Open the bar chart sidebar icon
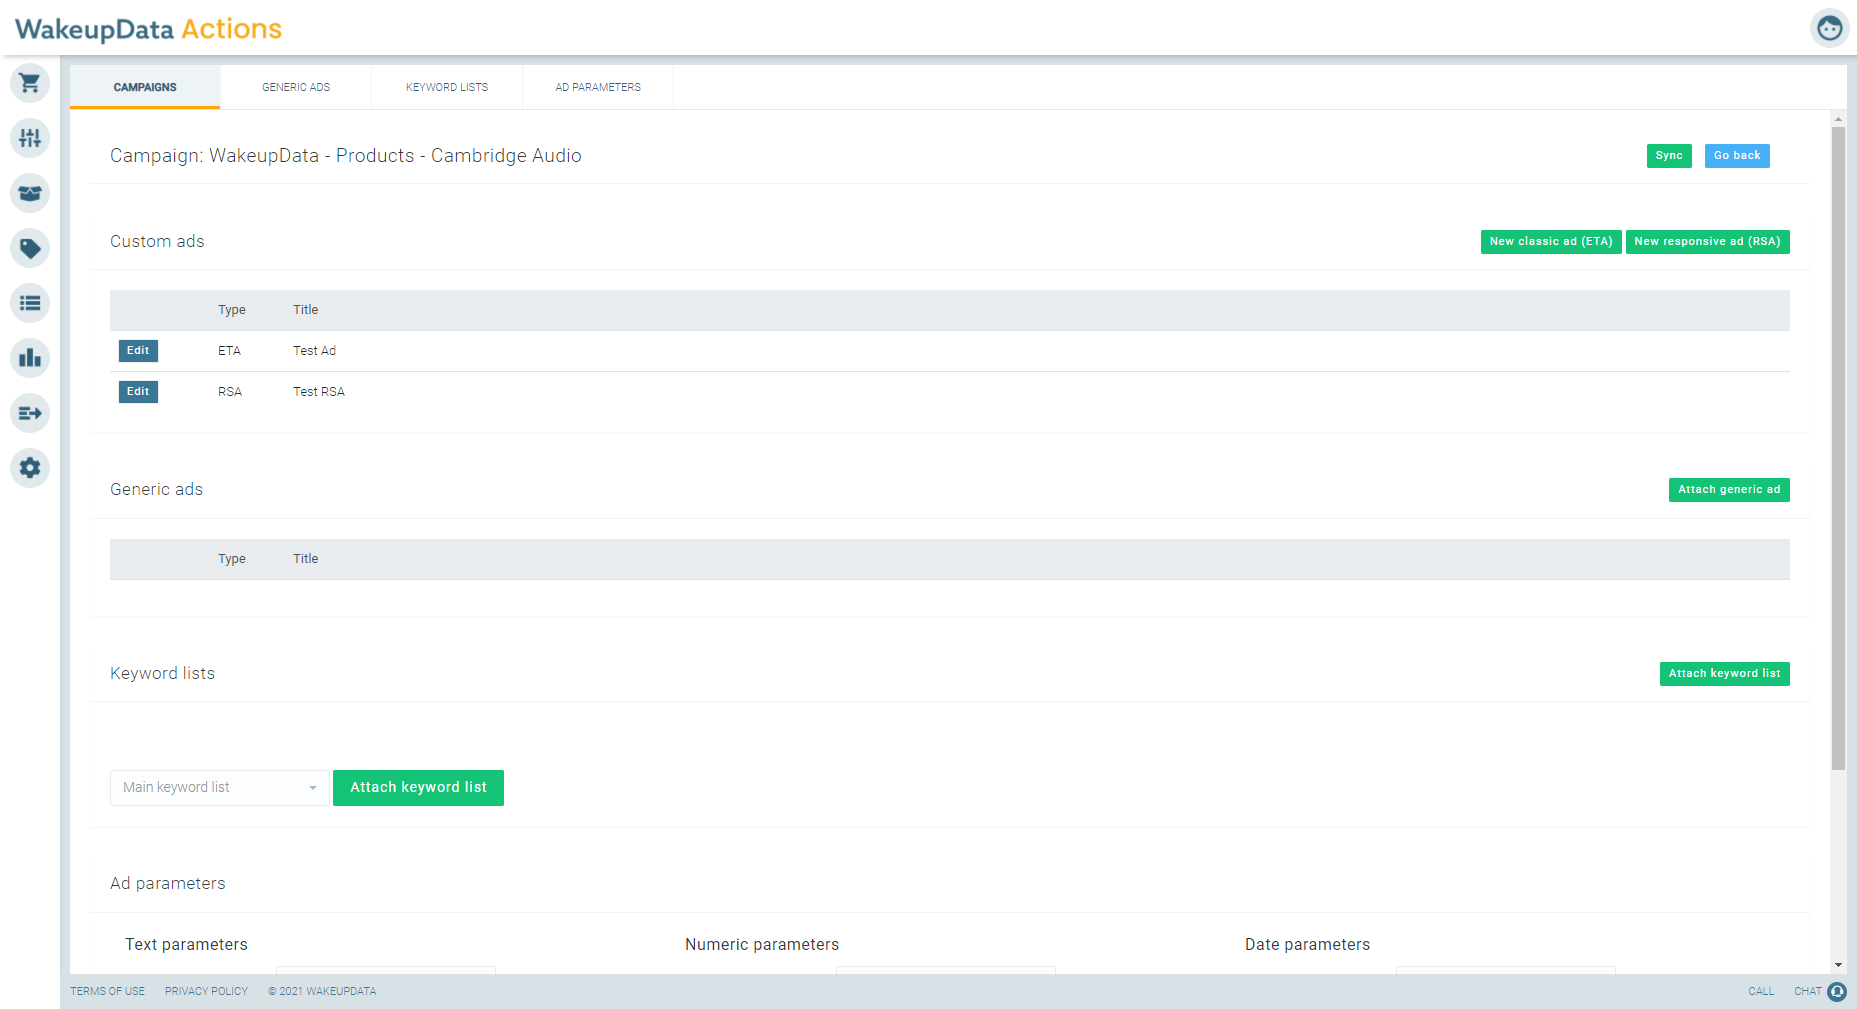This screenshot has width=1857, height=1009. pyautogui.click(x=30, y=358)
